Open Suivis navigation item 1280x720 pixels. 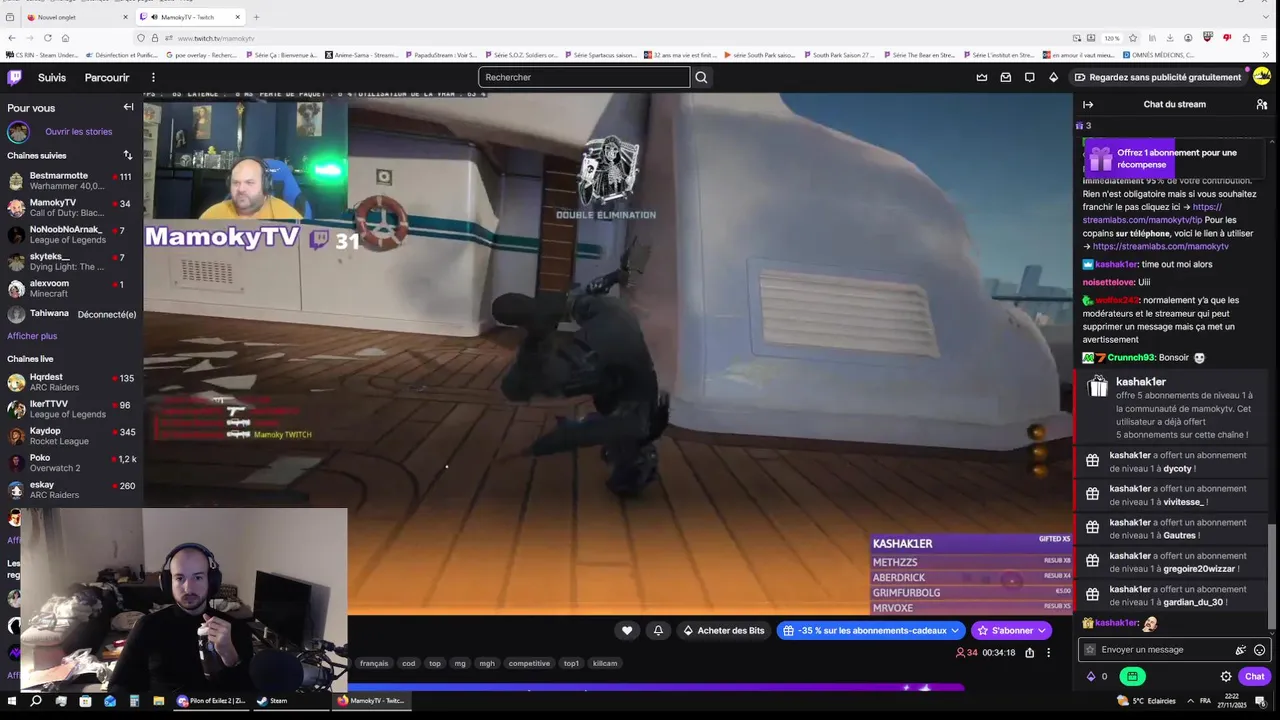coord(52,77)
